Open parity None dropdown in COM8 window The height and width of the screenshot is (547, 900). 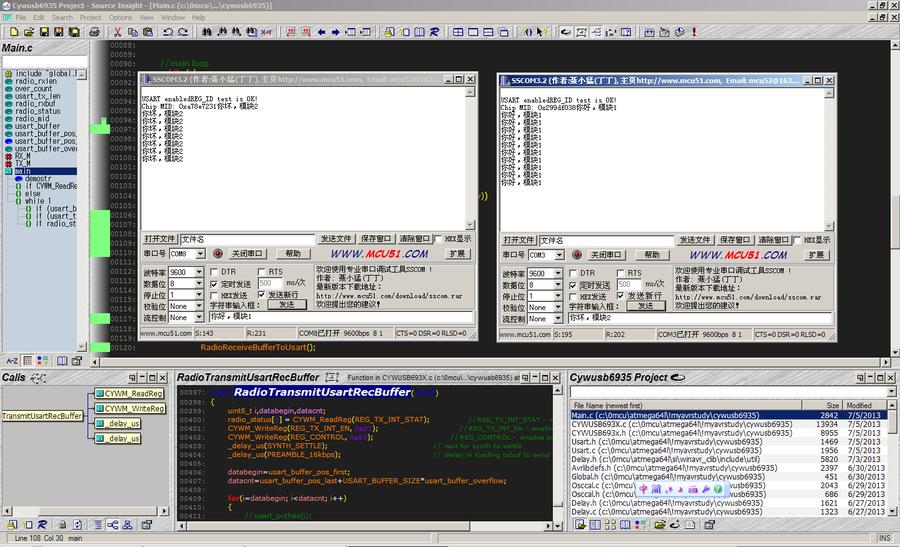[199, 306]
